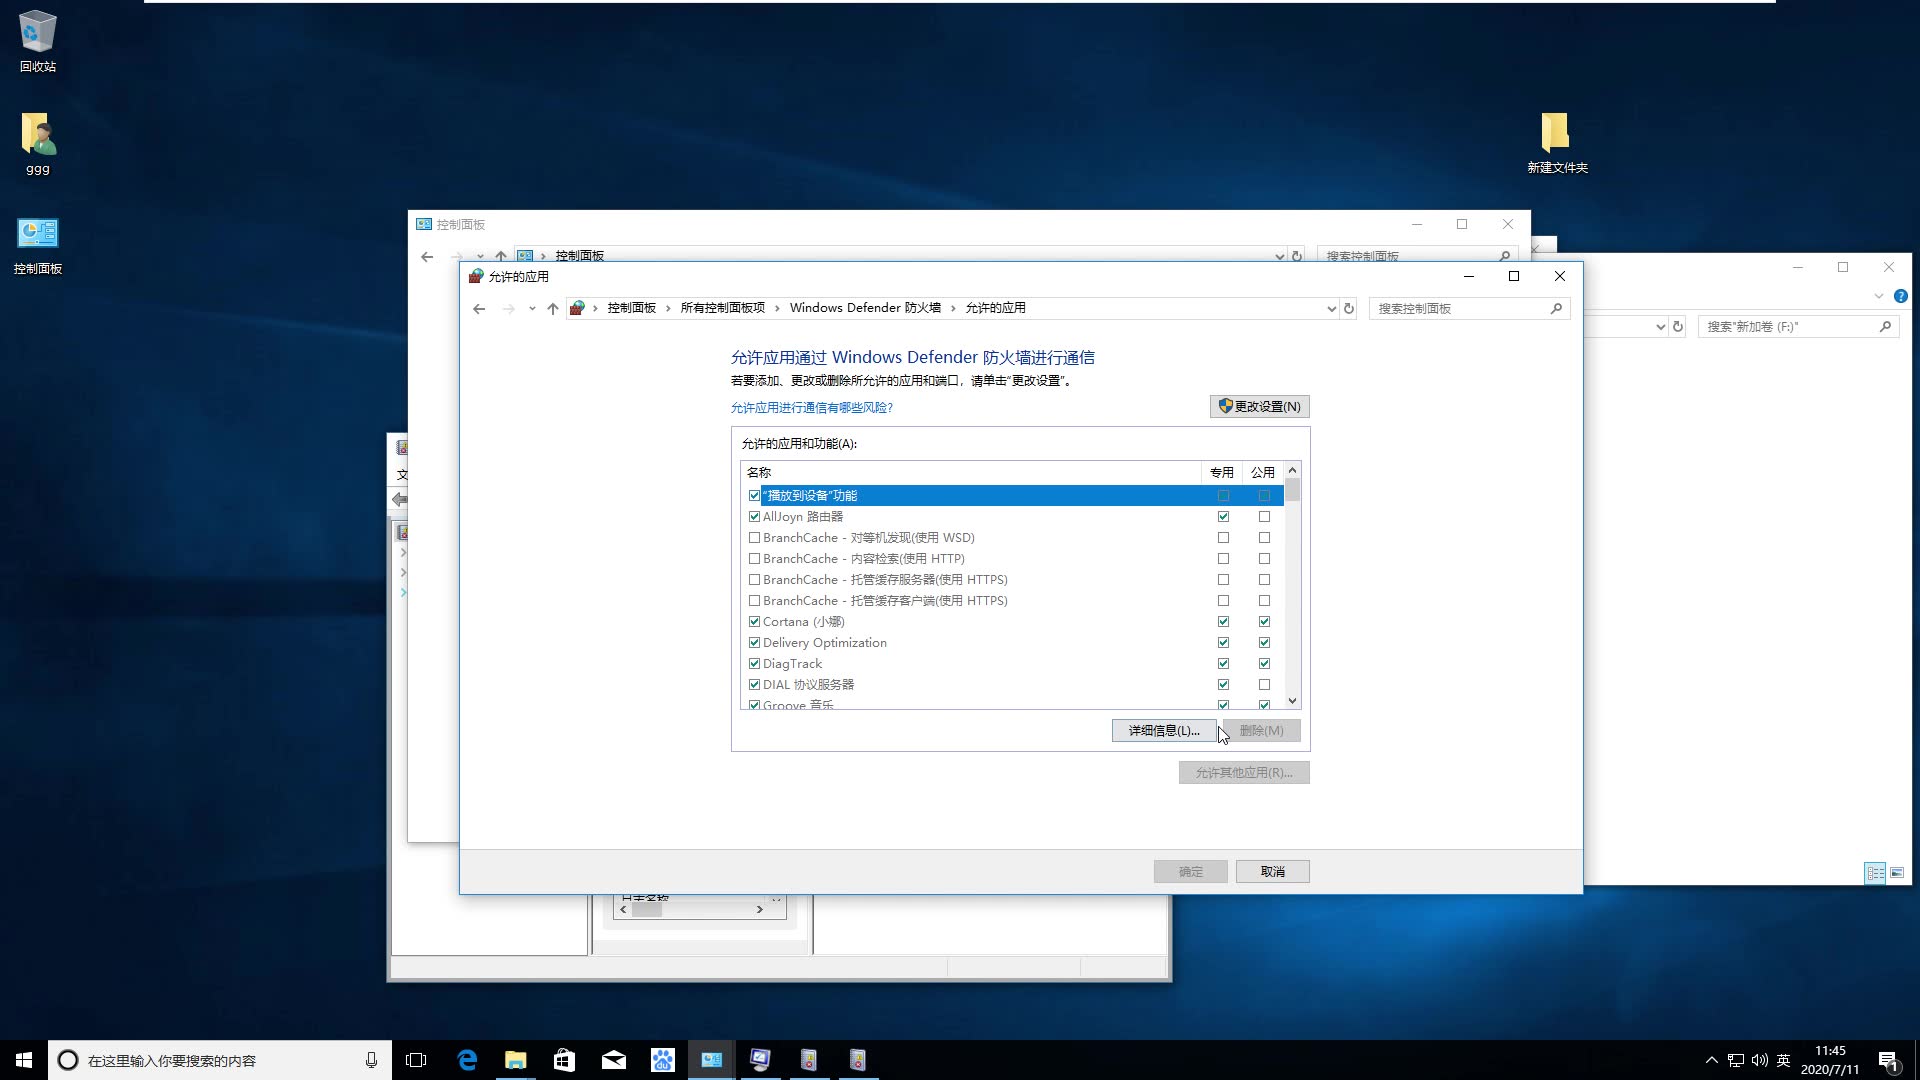1920x1080 pixels.
Task: Open the ggg user folder icon
Action: tap(38, 143)
